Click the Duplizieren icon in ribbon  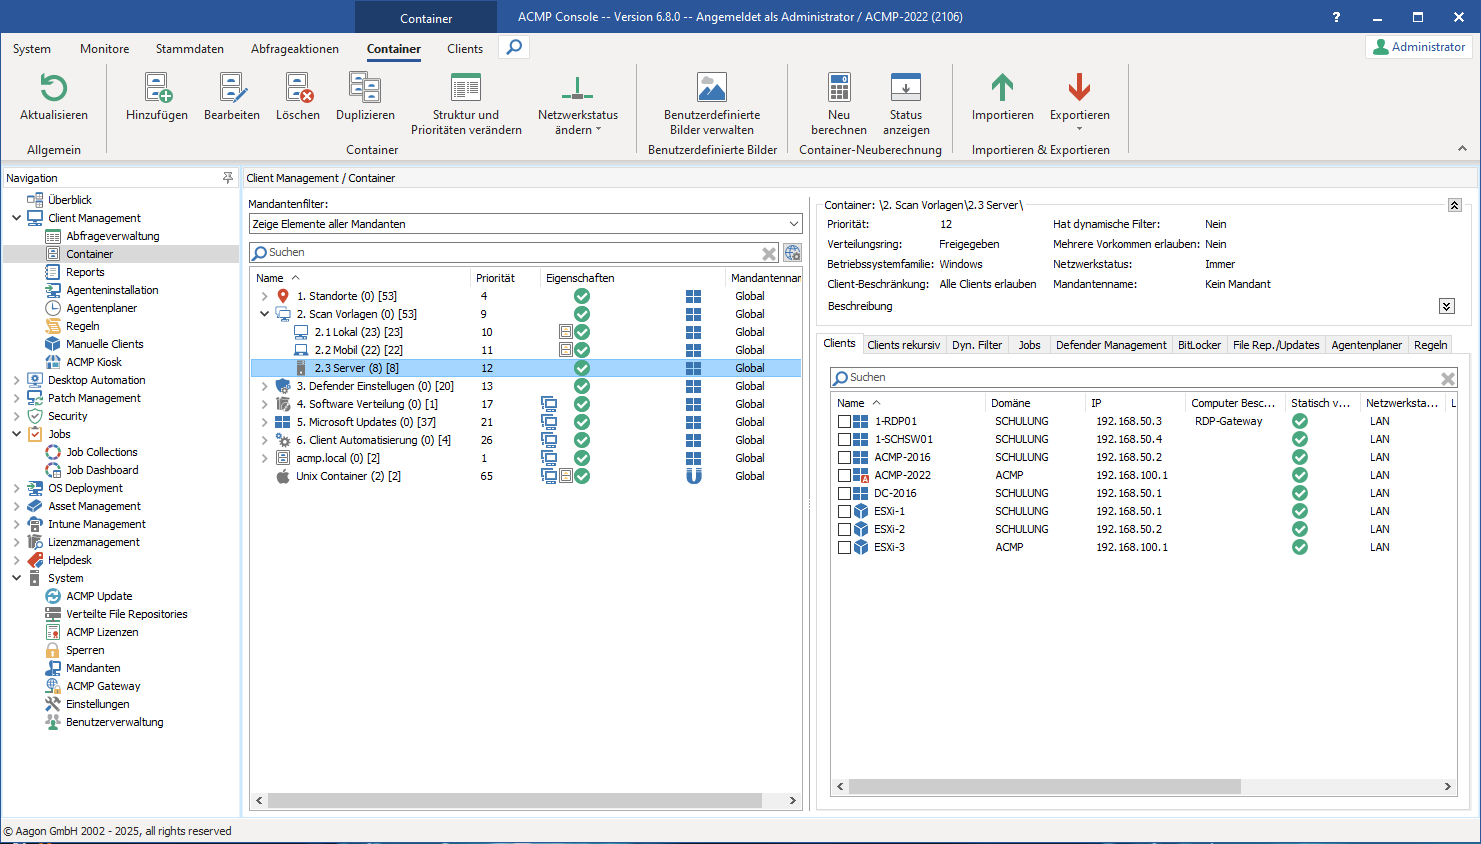(x=365, y=89)
